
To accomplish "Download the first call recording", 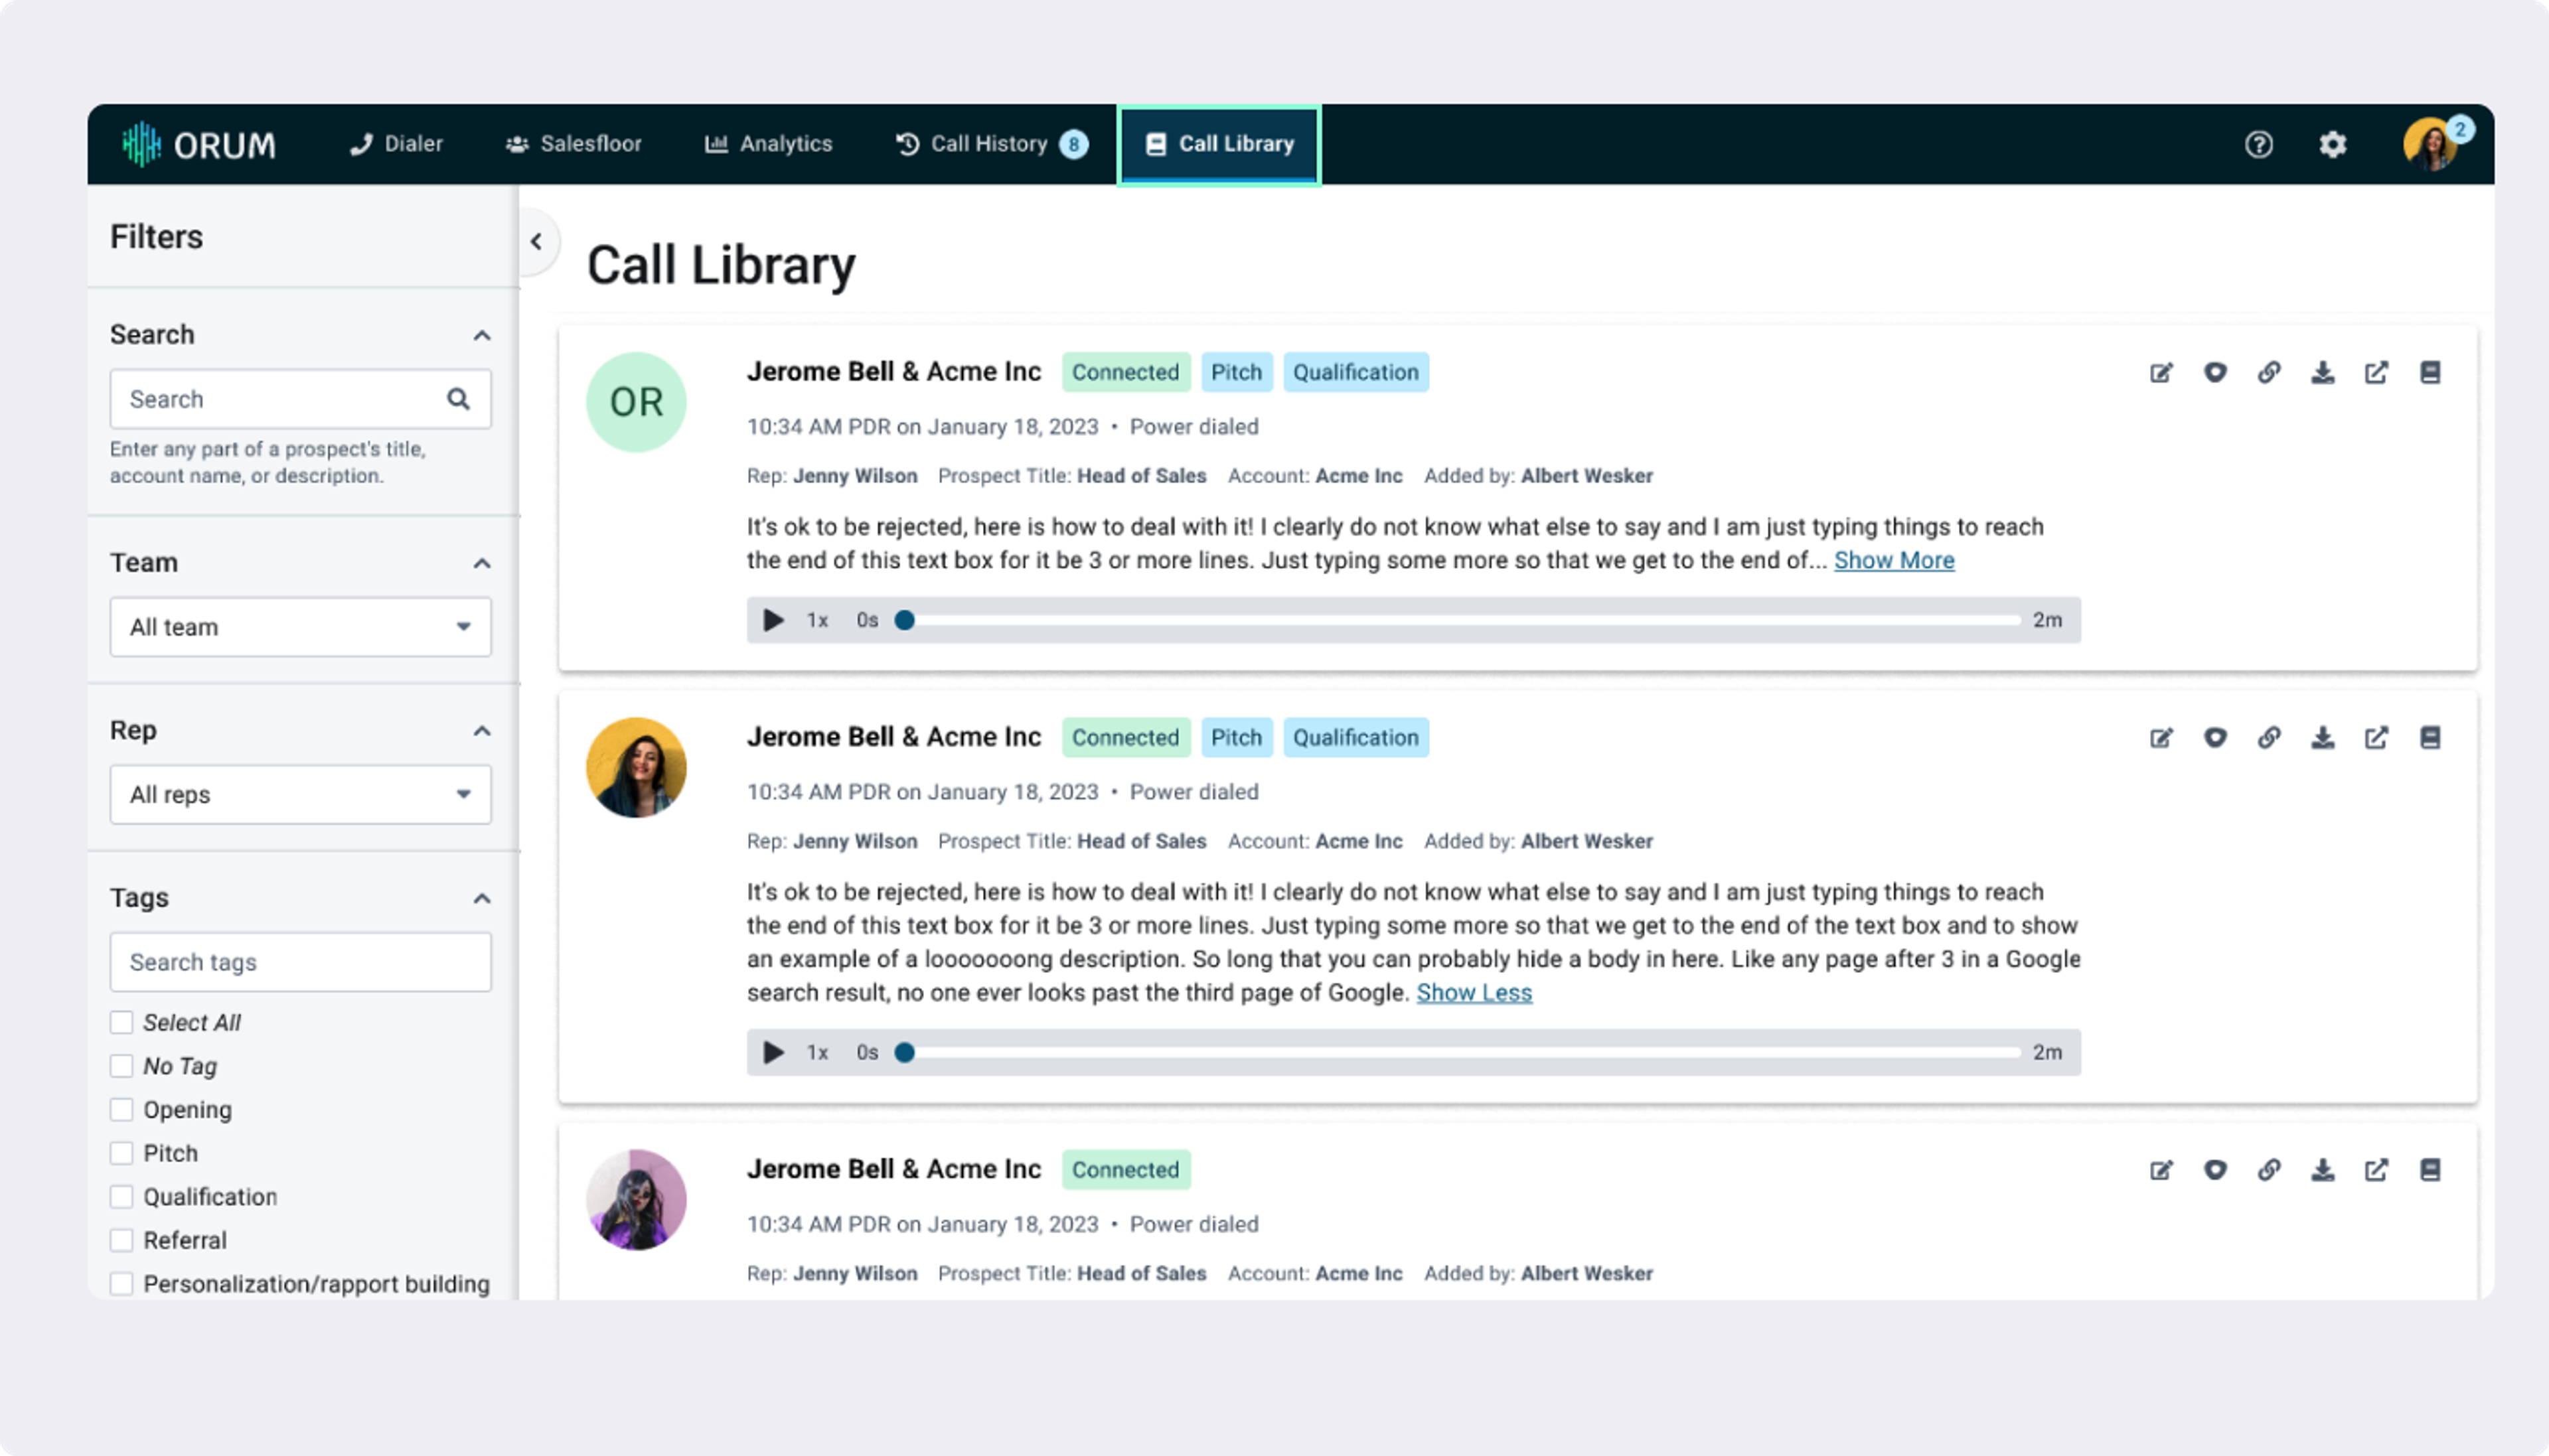I will [2322, 373].
